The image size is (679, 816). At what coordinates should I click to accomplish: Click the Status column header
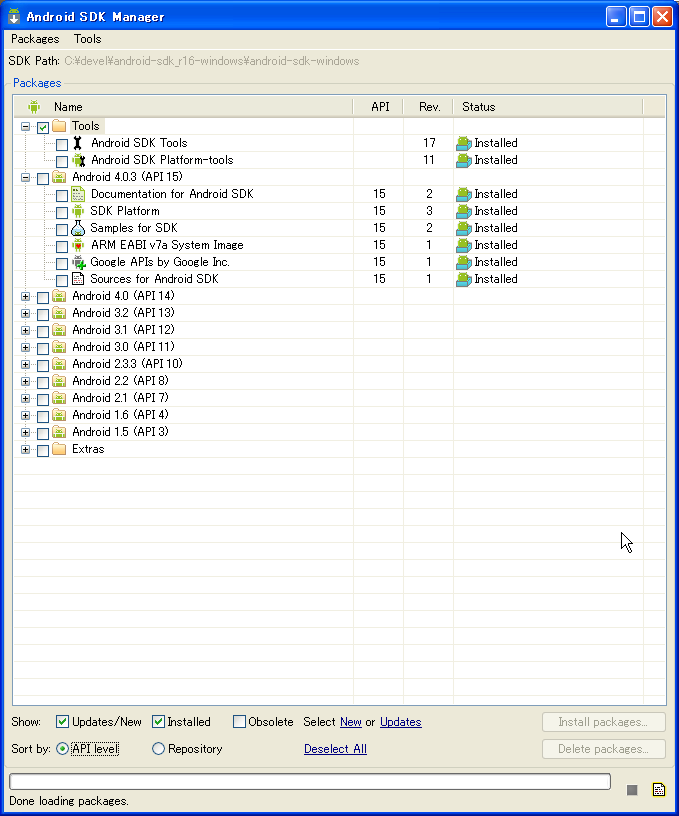548,107
